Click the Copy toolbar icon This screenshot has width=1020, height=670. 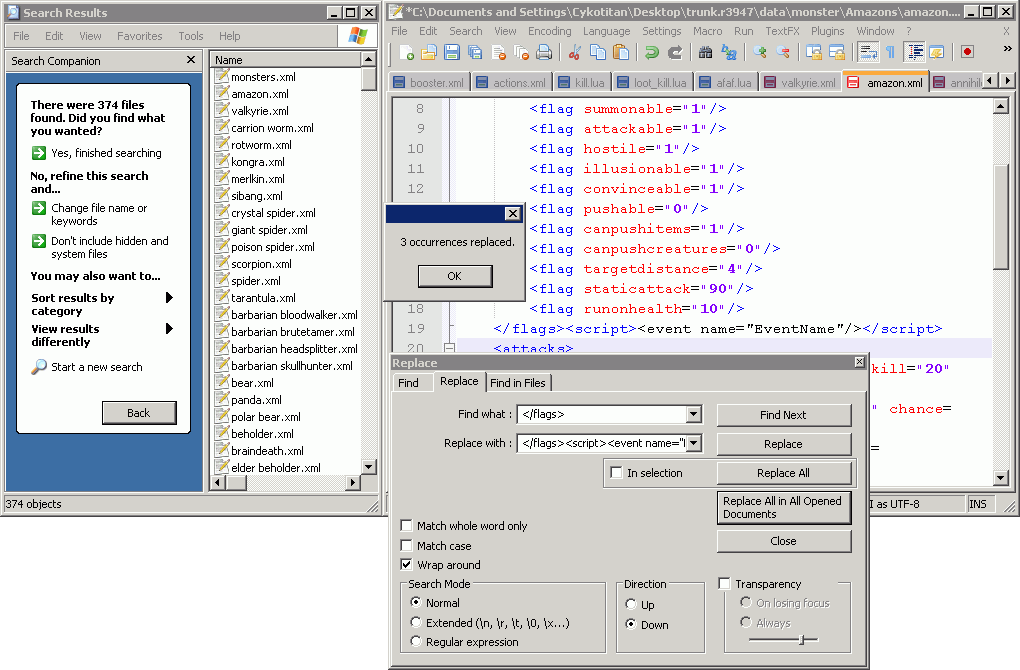click(x=597, y=53)
